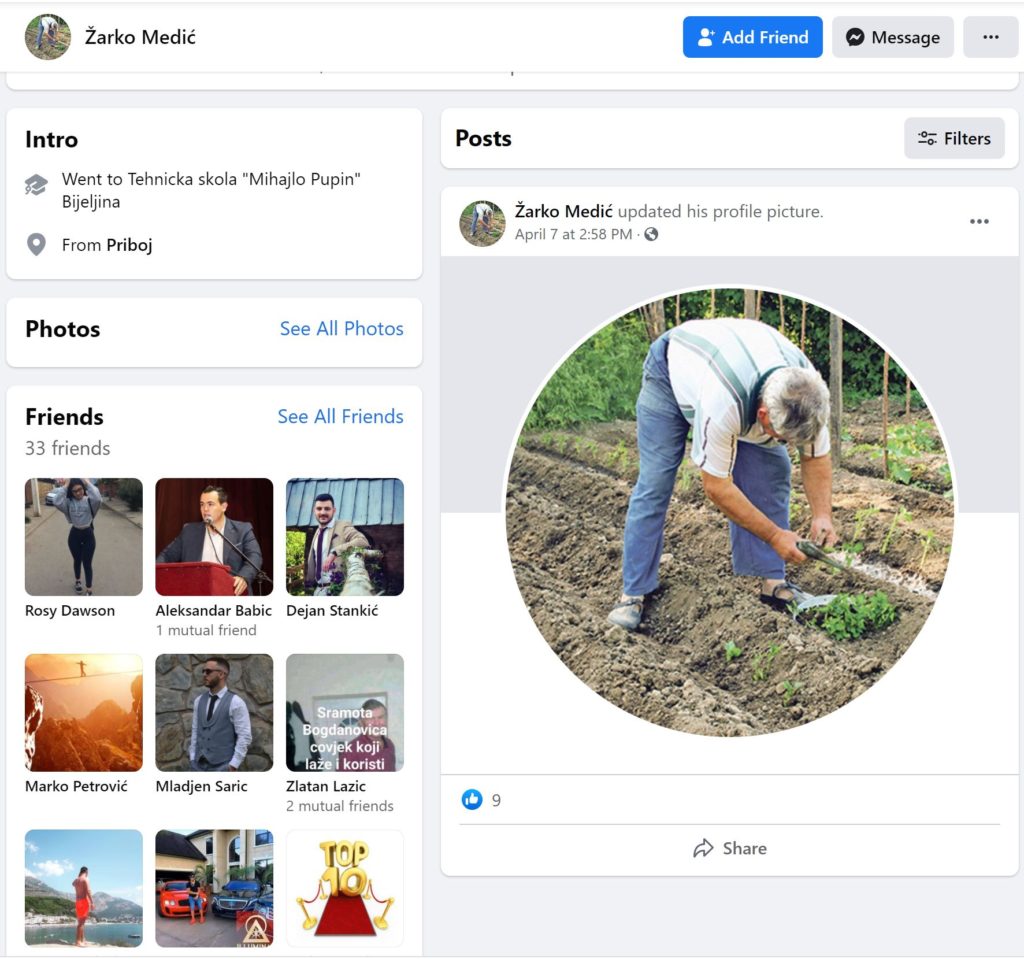Click the globe privacy icon on post
Viewport: 1024px width, 959px height.
pyautogui.click(x=652, y=235)
